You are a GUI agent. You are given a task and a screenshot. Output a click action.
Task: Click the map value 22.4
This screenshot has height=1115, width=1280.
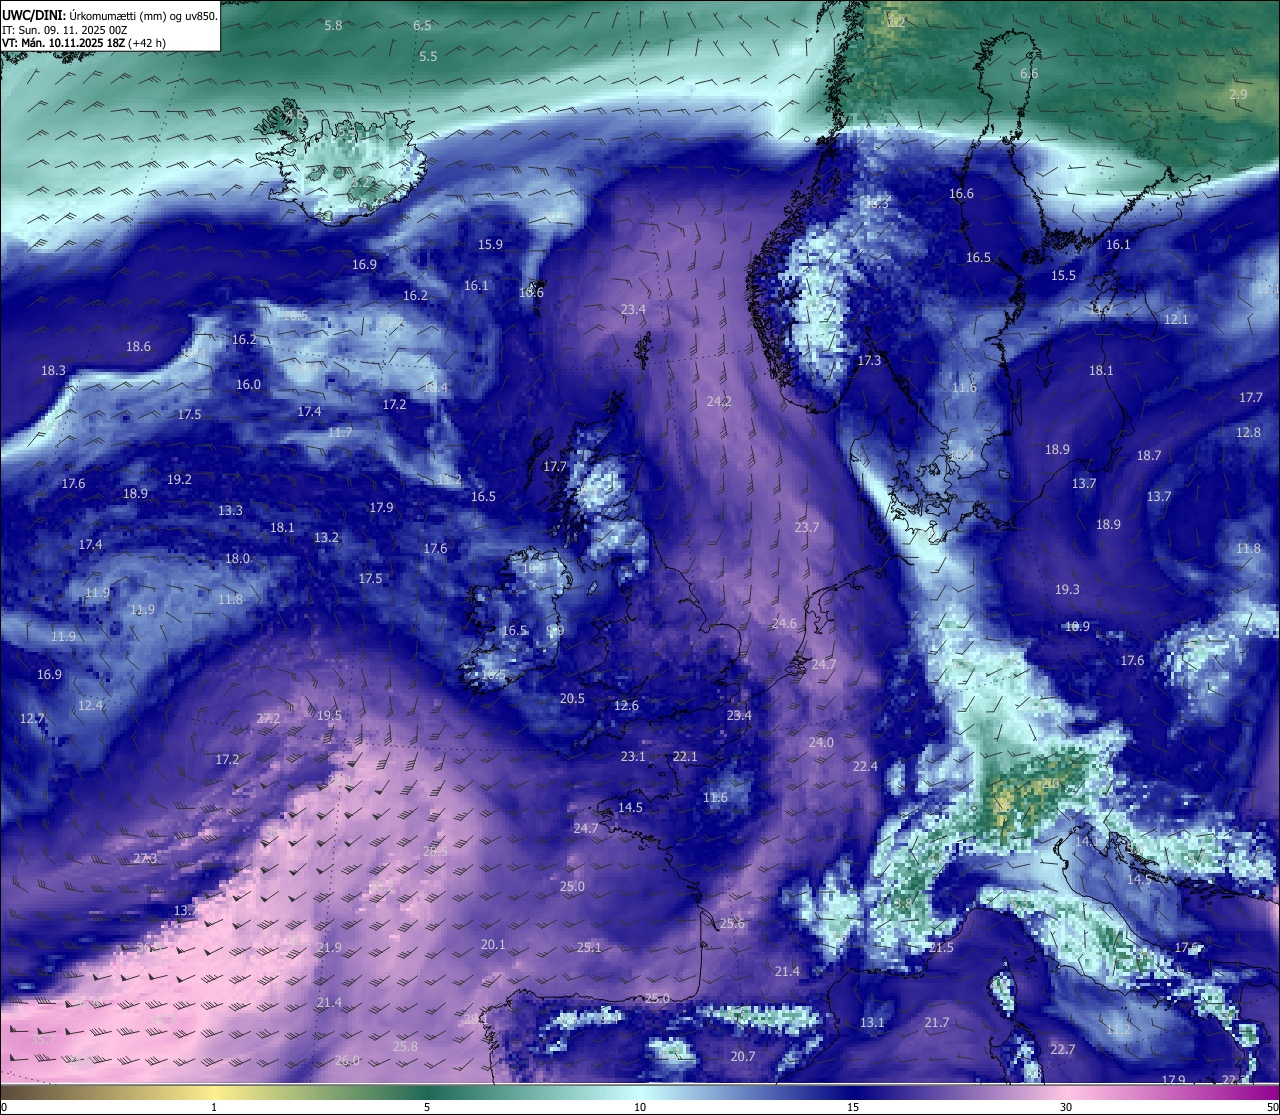point(865,767)
